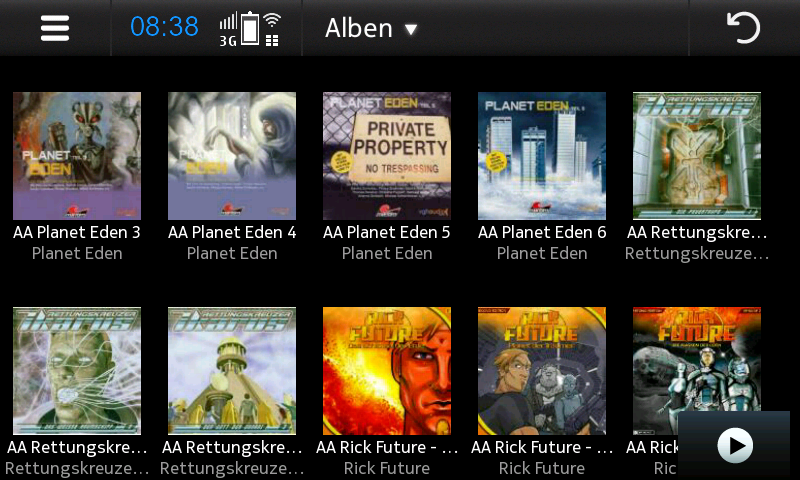The image size is (800, 480).
Task: Open the hamburger menu icon
Action: (55, 28)
